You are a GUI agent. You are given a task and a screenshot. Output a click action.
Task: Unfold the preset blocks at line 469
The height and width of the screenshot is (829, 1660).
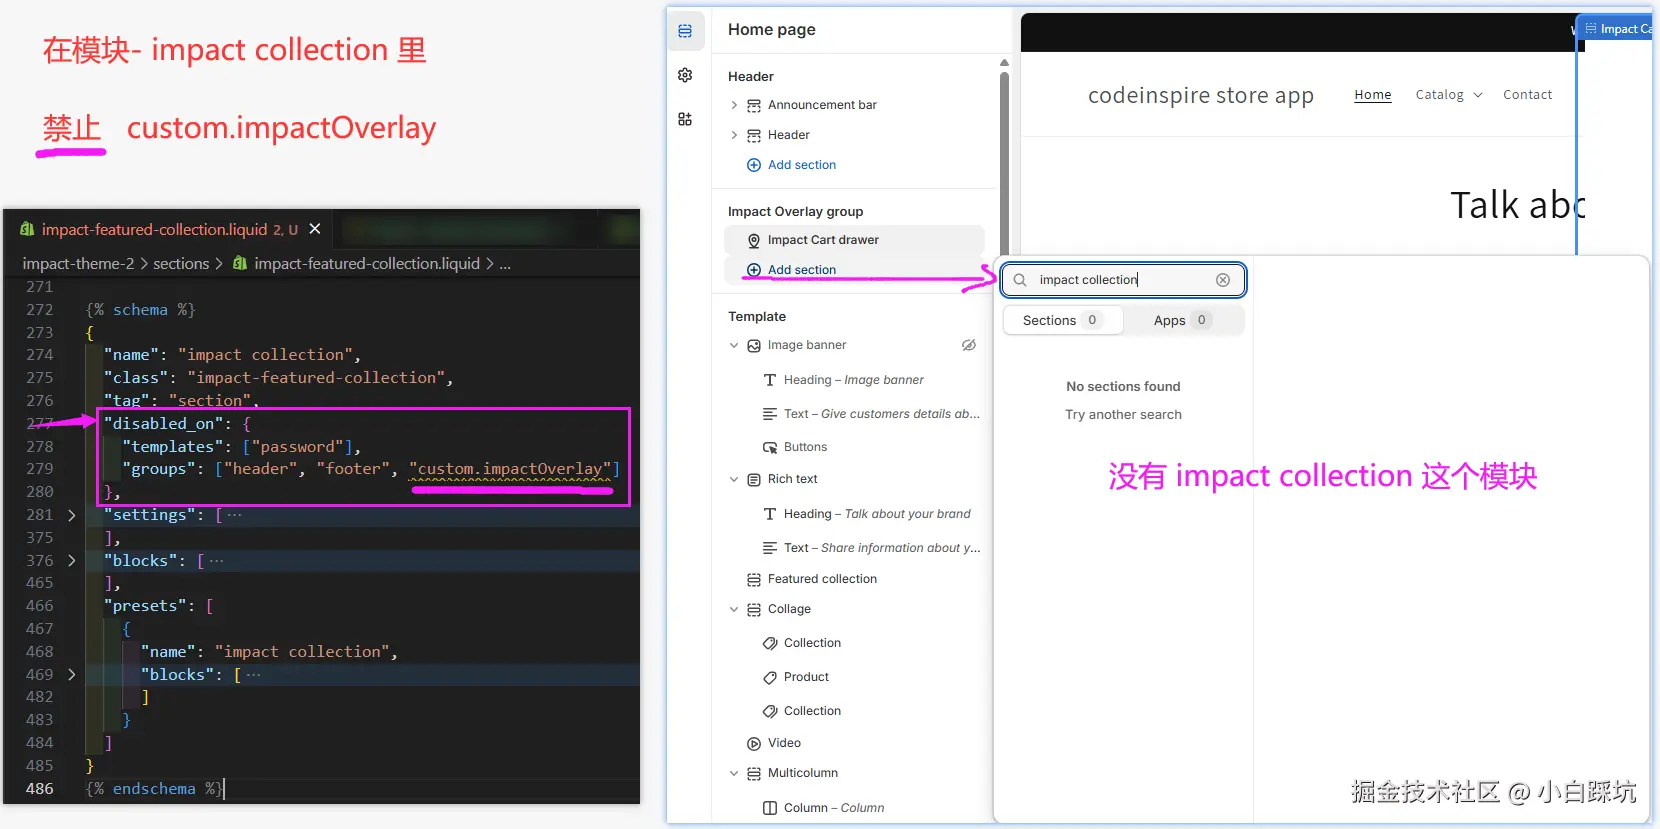[x=72, y=675]
